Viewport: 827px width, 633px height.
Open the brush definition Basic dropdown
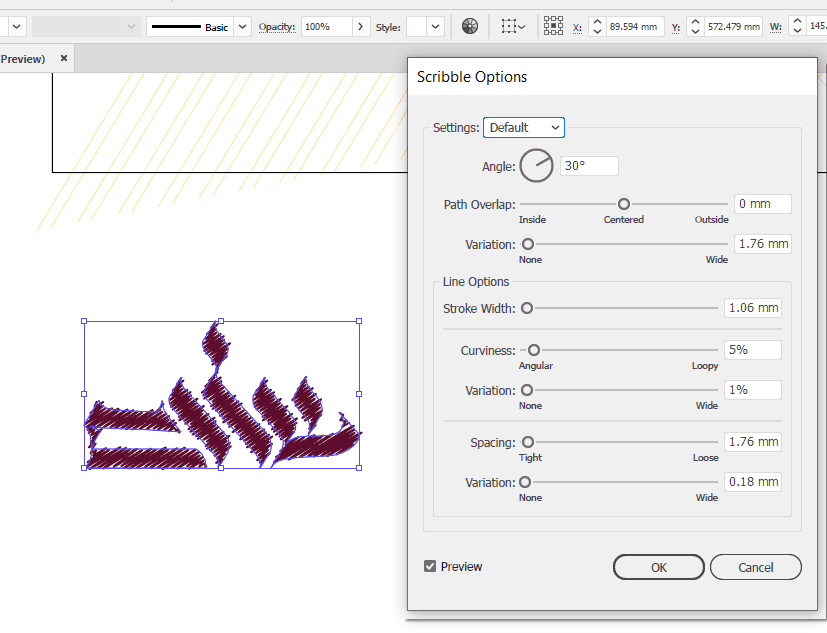point(242,26)
